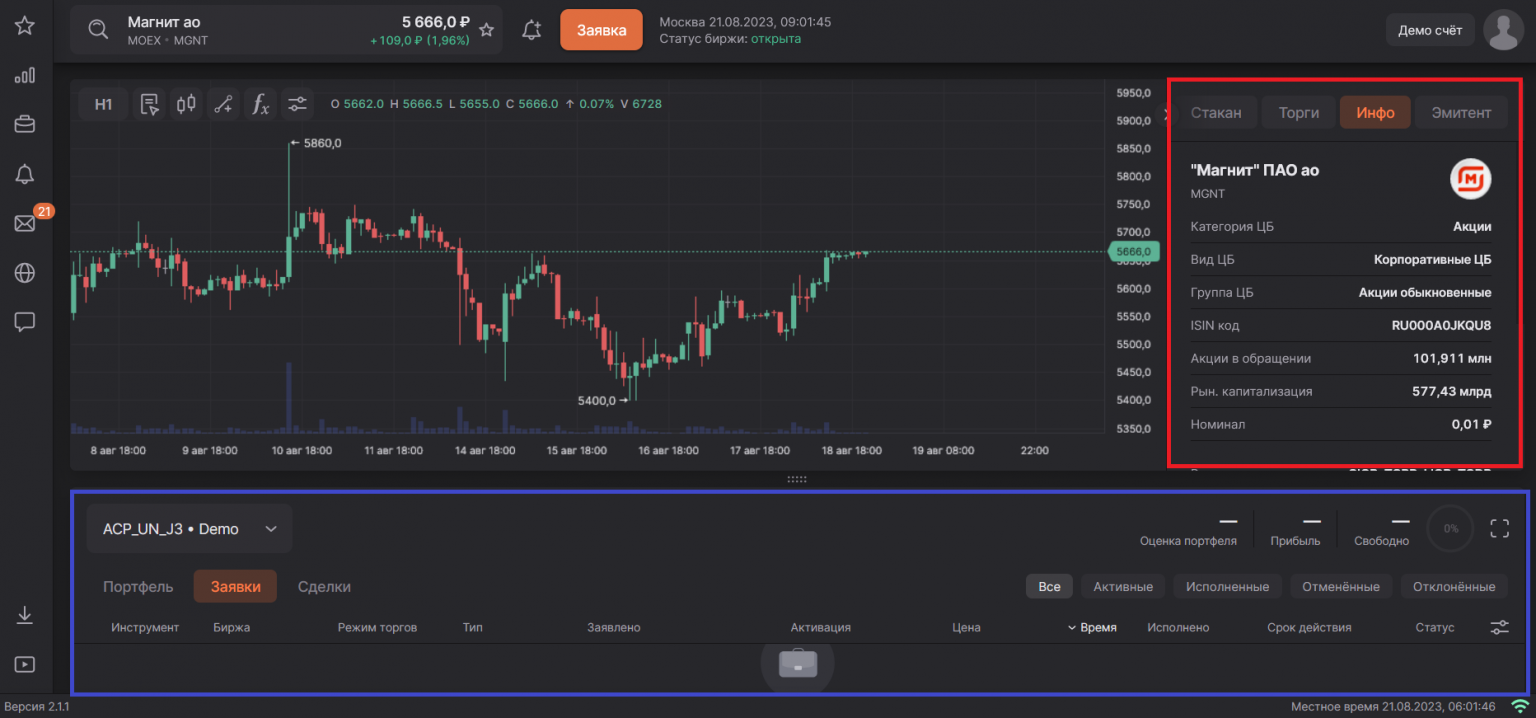
Task: Open the mail inbox with 21 badge
Action: [25, 223]
